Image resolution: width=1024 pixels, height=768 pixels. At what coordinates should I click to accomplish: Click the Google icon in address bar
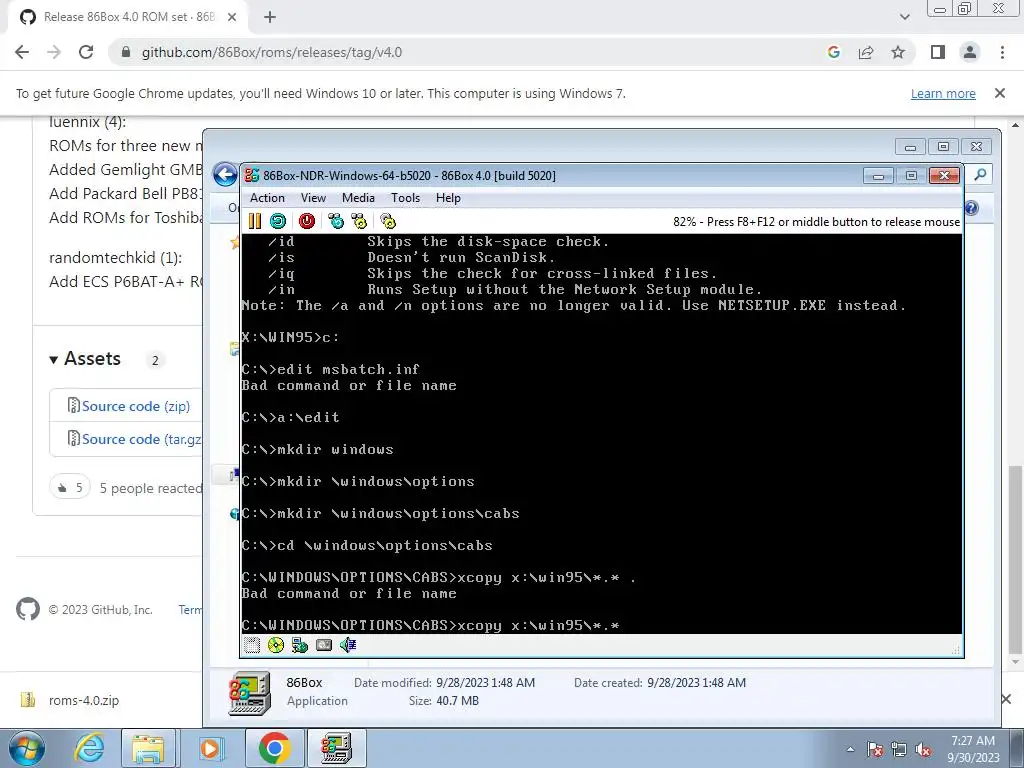(833, 52)
